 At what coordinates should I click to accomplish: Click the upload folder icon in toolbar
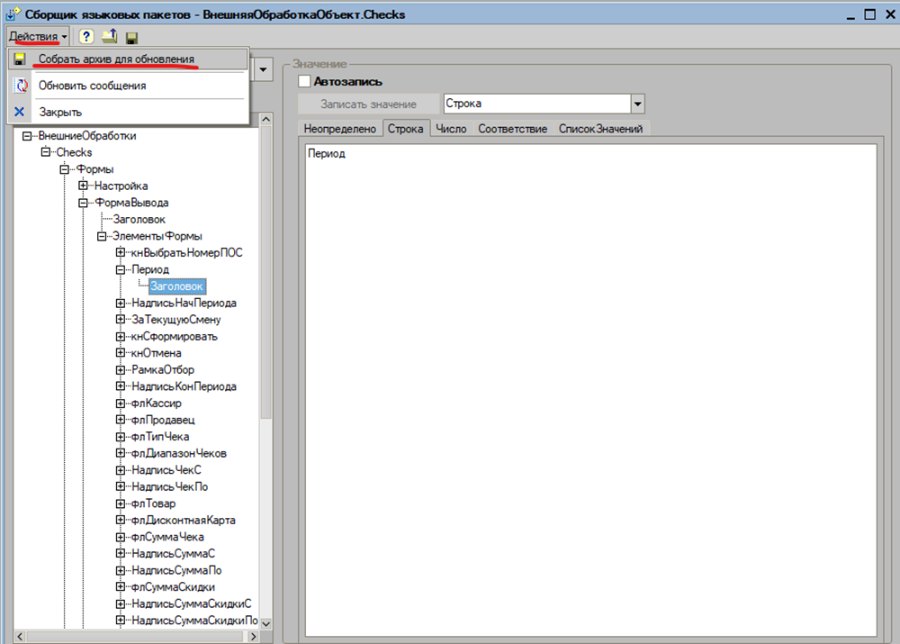[x=109, y=37]
